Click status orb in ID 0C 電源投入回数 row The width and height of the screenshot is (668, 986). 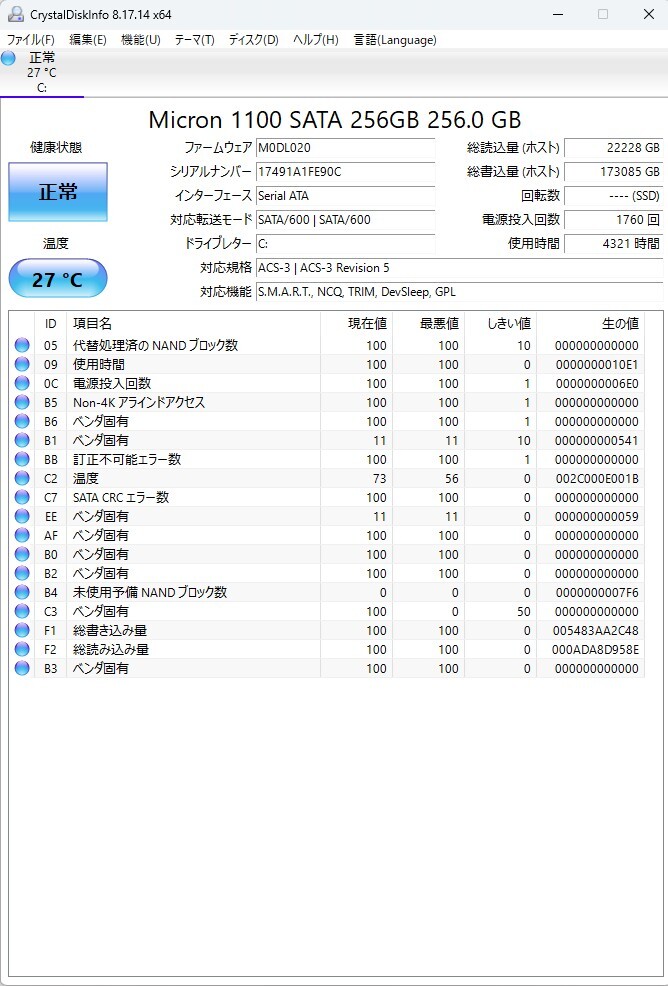click(x=22, y=383)
